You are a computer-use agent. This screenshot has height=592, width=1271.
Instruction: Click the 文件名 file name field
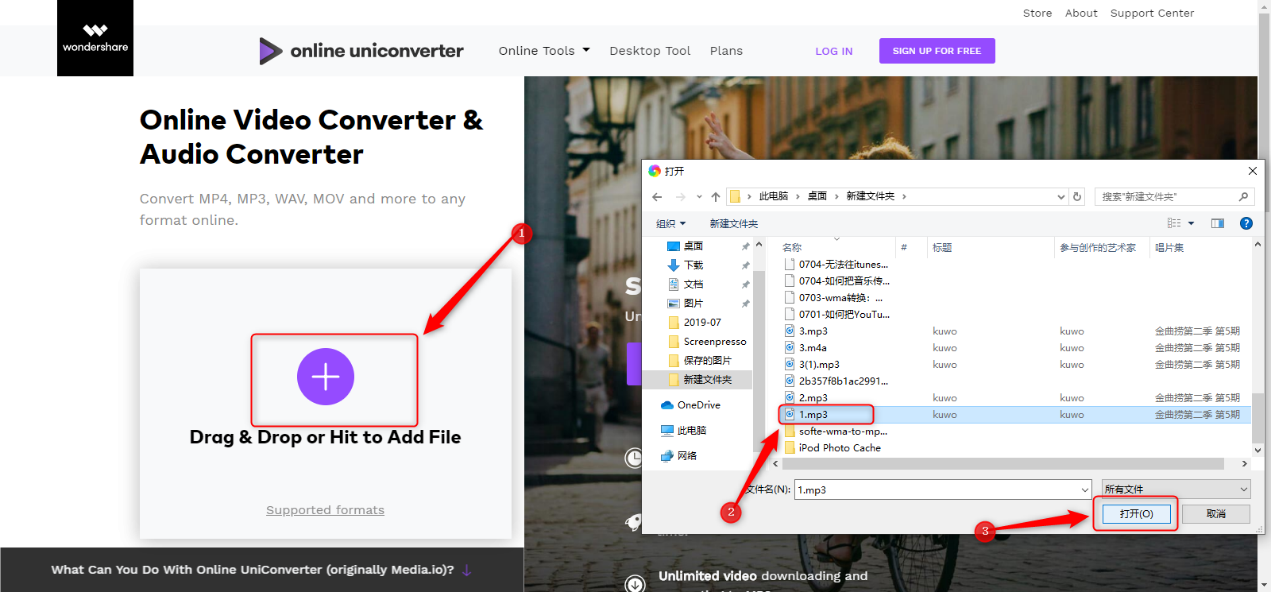click(942, 489)
